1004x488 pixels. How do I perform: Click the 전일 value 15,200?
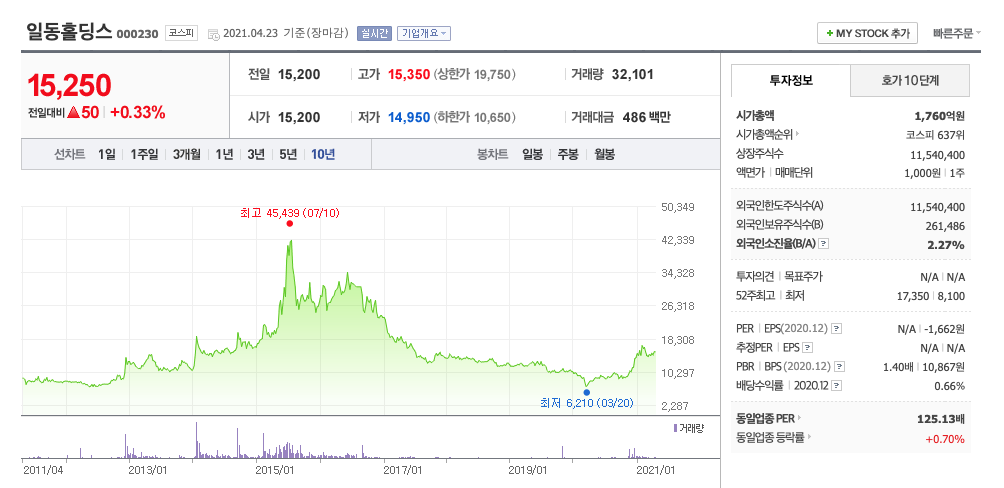point(299,74)
